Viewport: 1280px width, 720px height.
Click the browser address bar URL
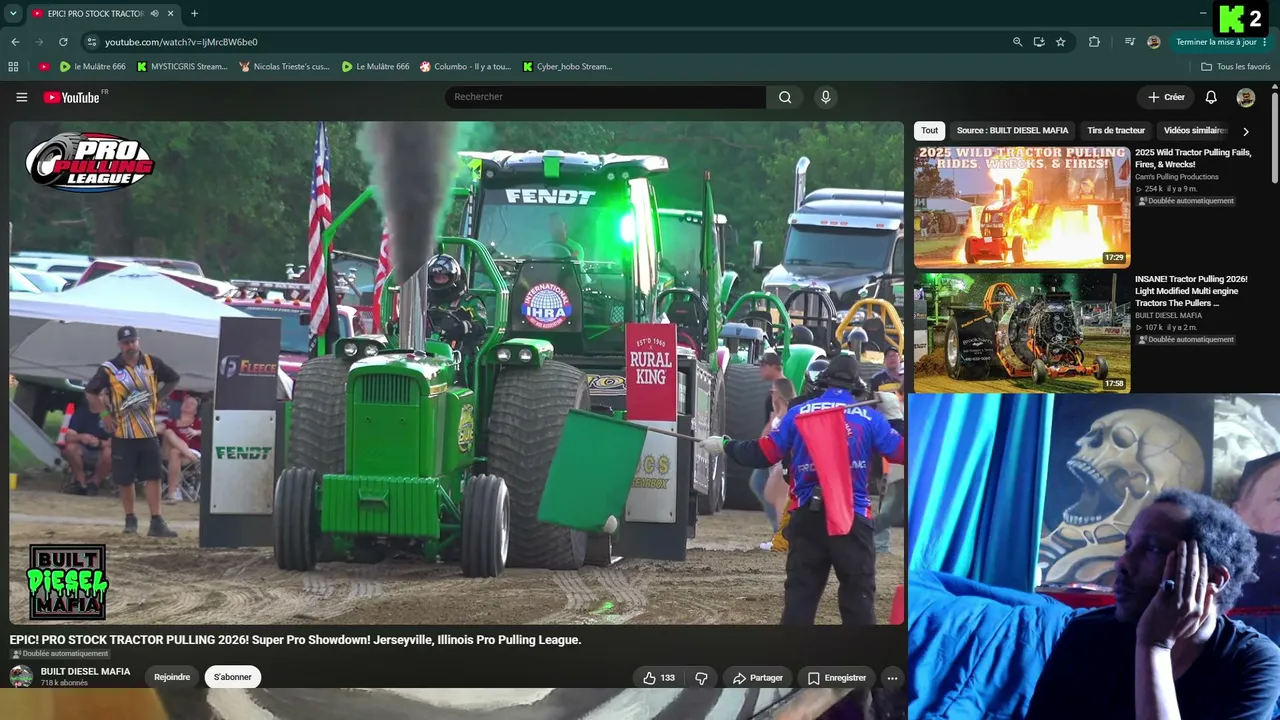pos(181,42)
